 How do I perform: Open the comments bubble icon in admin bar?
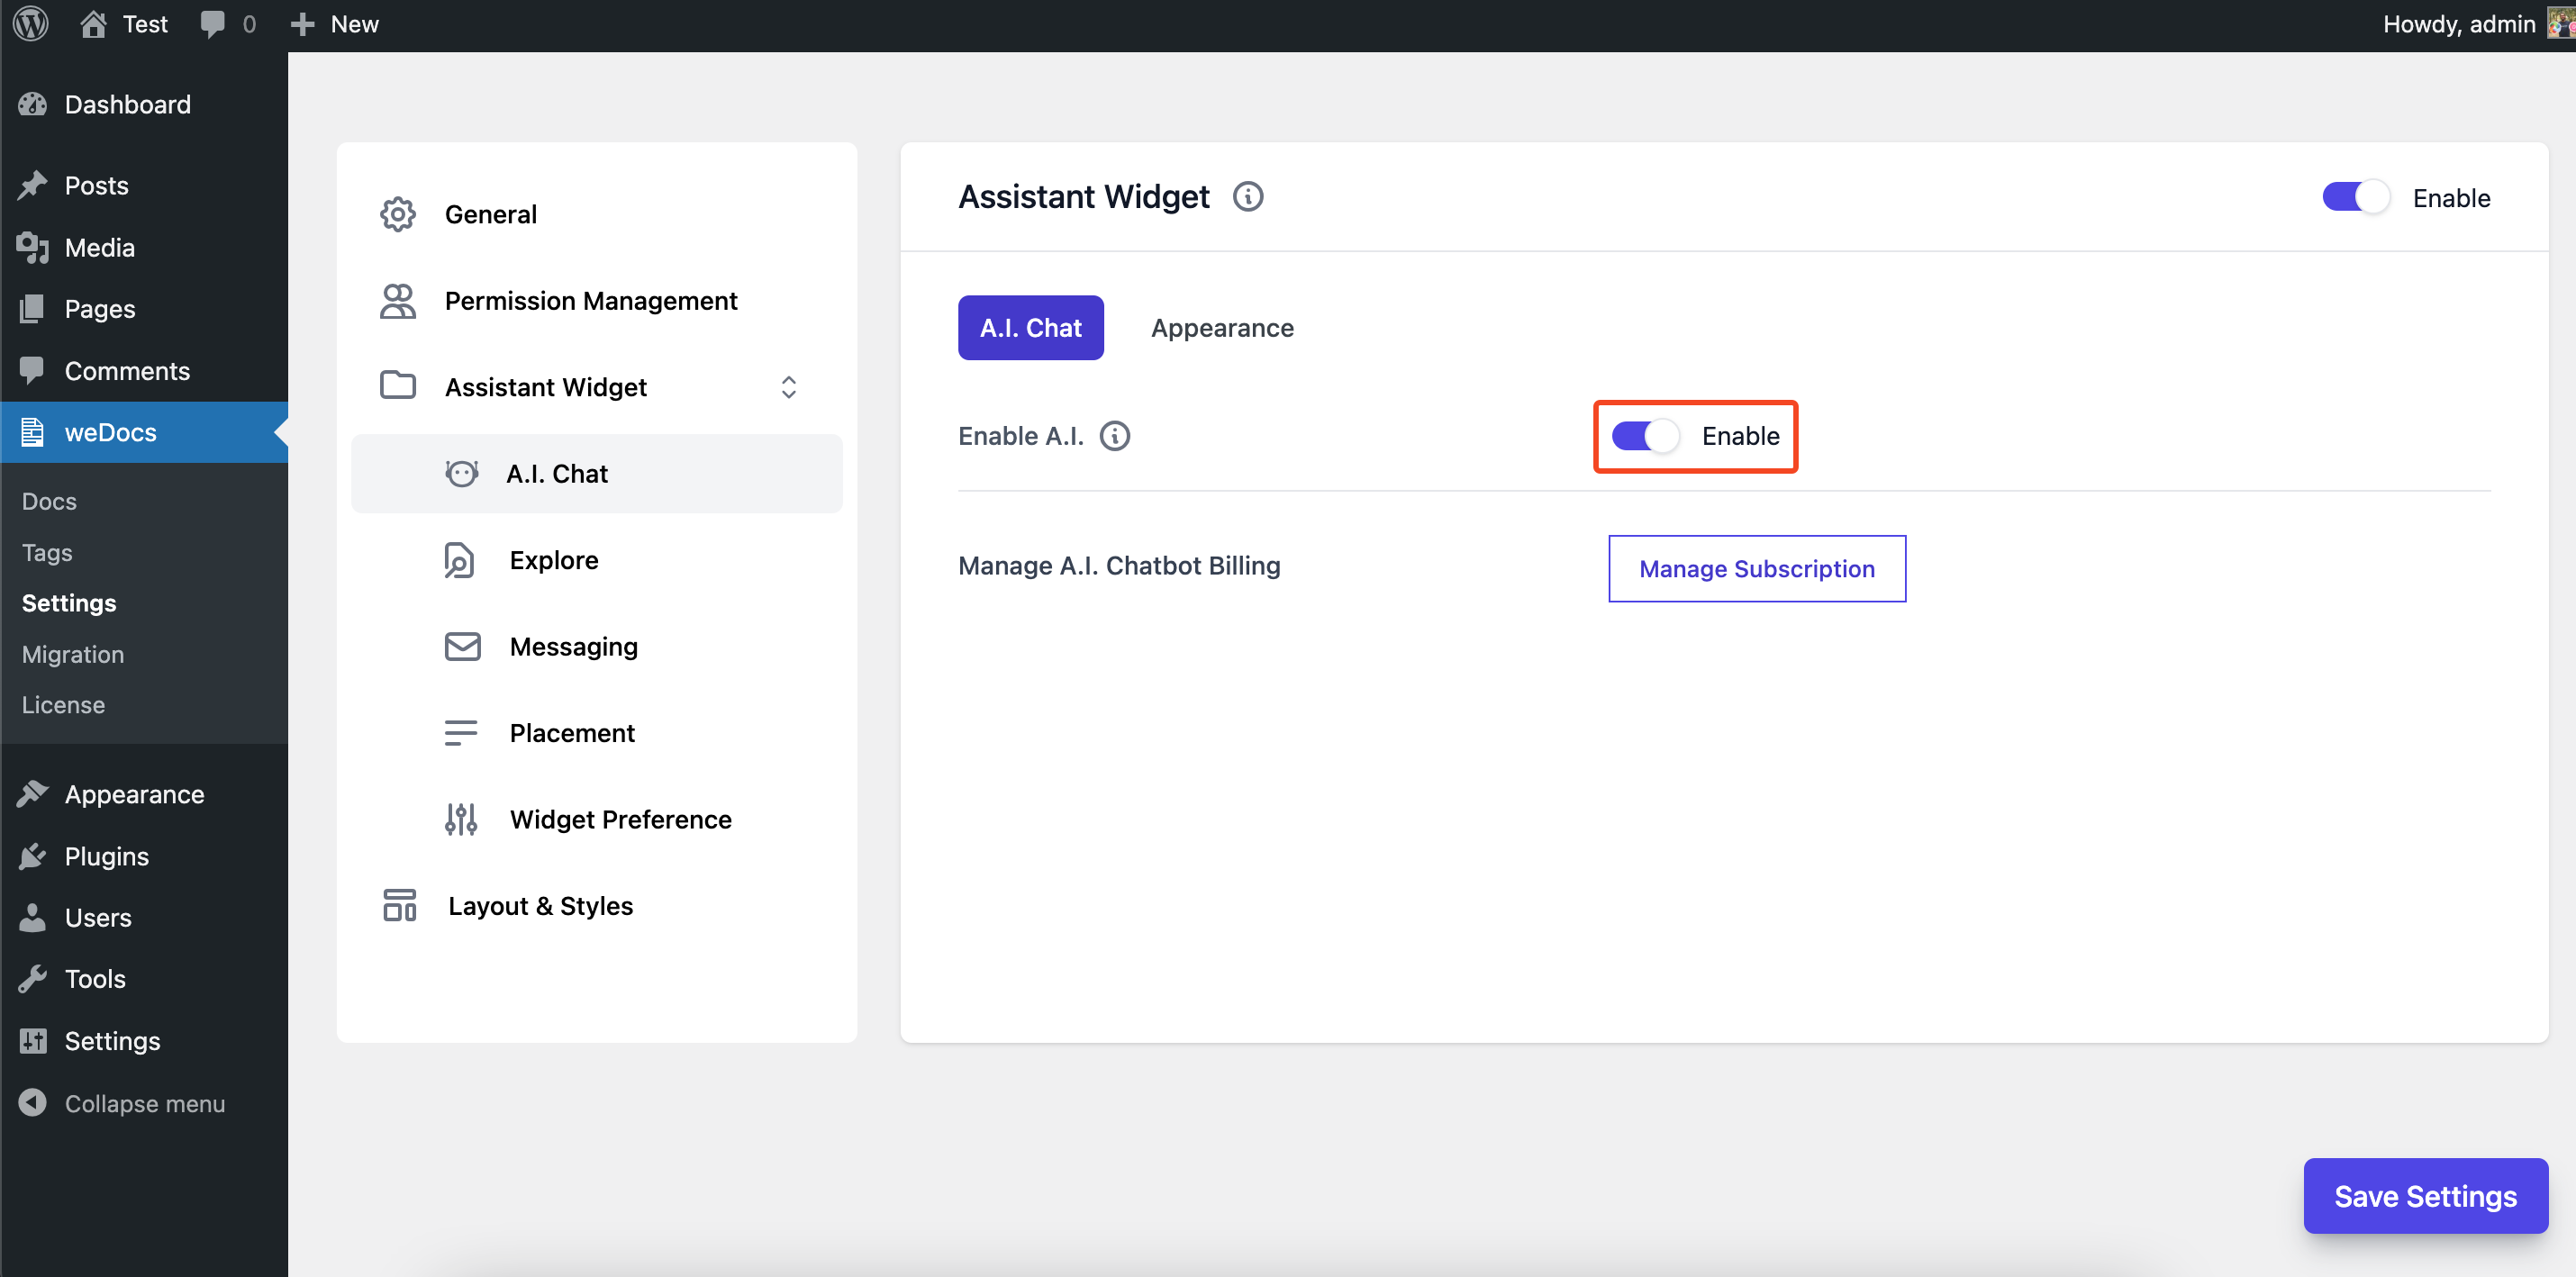[212, 24]
